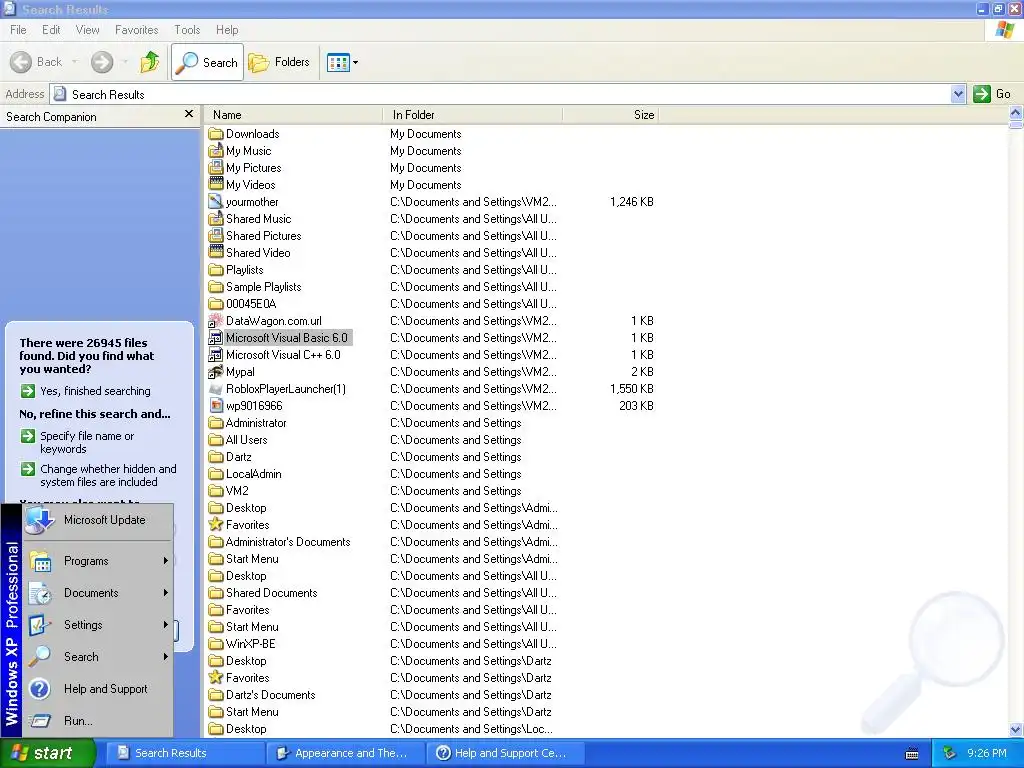The height and width of the screenshot is (768, 1024).
Task: Select Microsoft Visual C++ 6.0 shortcut icon
Action: point(216,355)
